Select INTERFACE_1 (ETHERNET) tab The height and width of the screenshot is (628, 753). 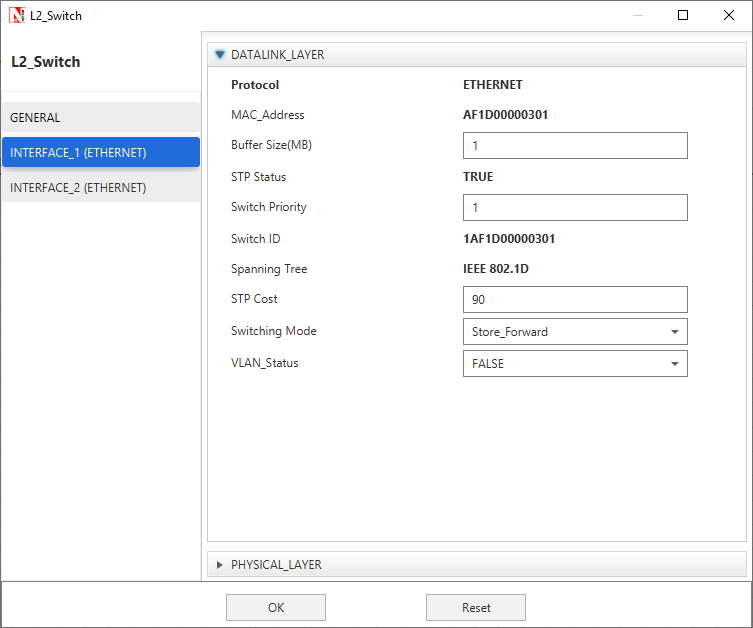[x=100, y=153]
